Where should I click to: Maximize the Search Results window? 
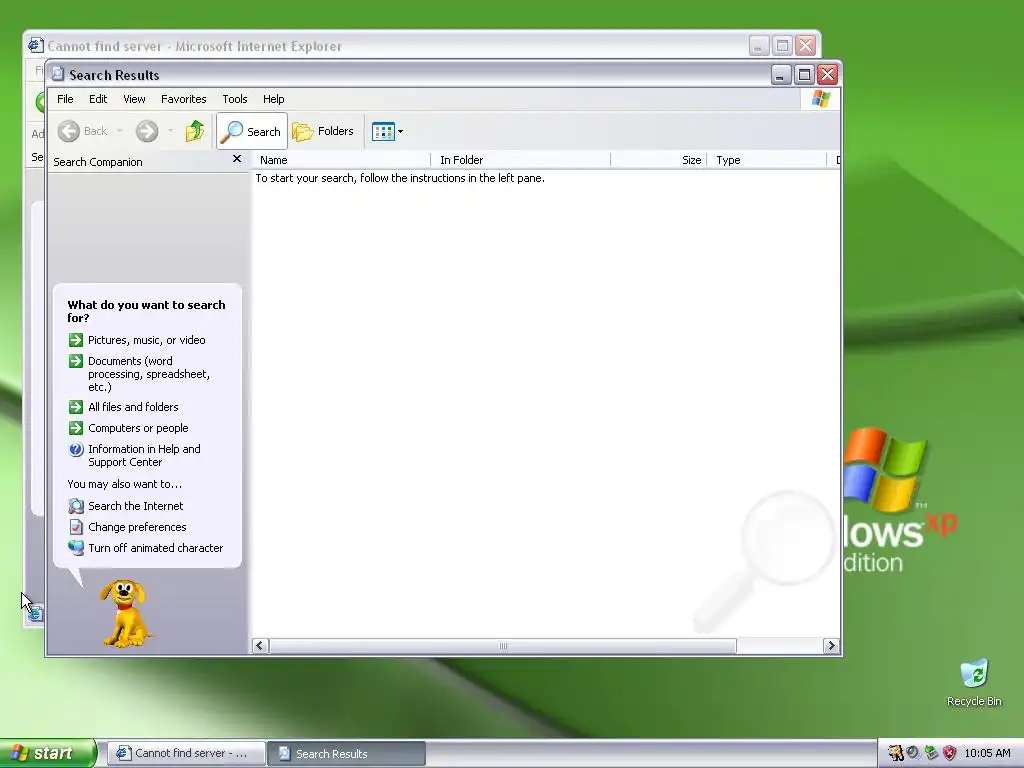click(805, 75)
